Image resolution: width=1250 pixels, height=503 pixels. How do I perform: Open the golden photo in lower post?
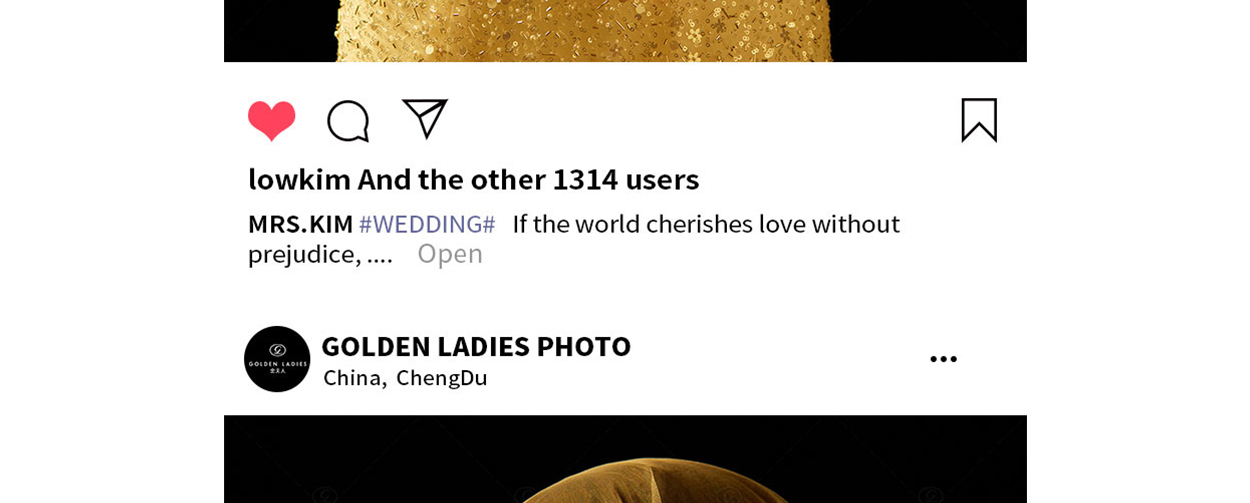tap(625, 459)
